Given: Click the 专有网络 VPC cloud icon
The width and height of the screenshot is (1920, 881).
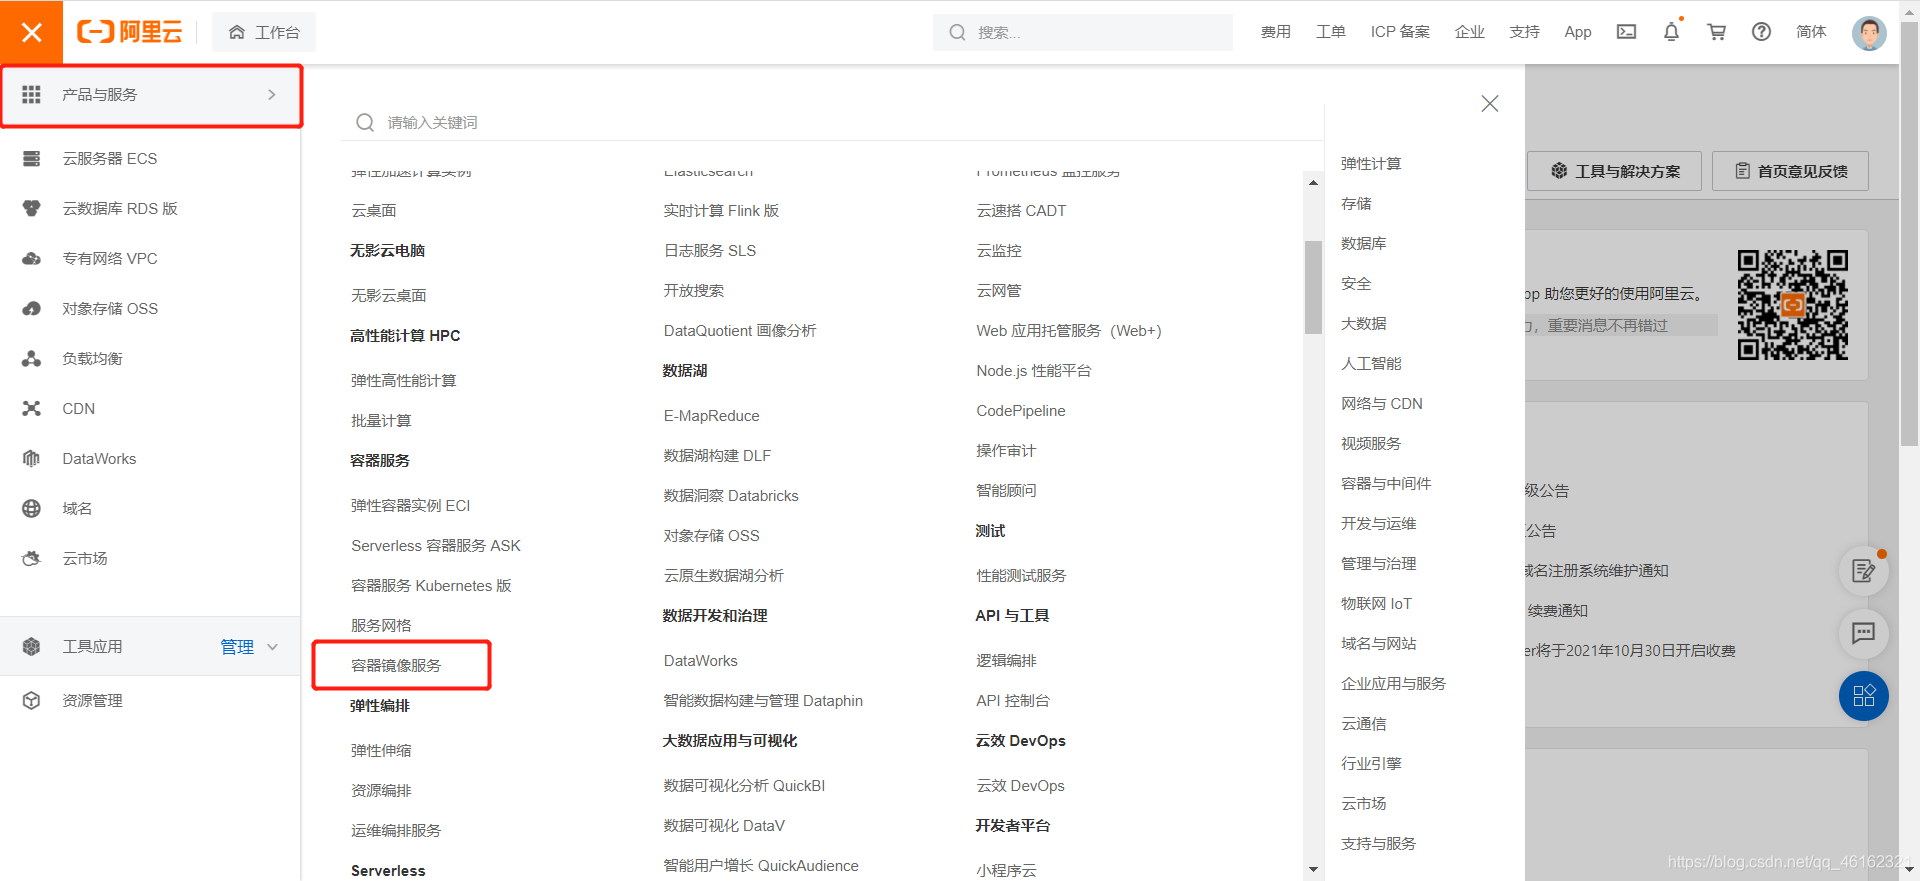Looking at the screenshot, I should [x=32, y=259].
